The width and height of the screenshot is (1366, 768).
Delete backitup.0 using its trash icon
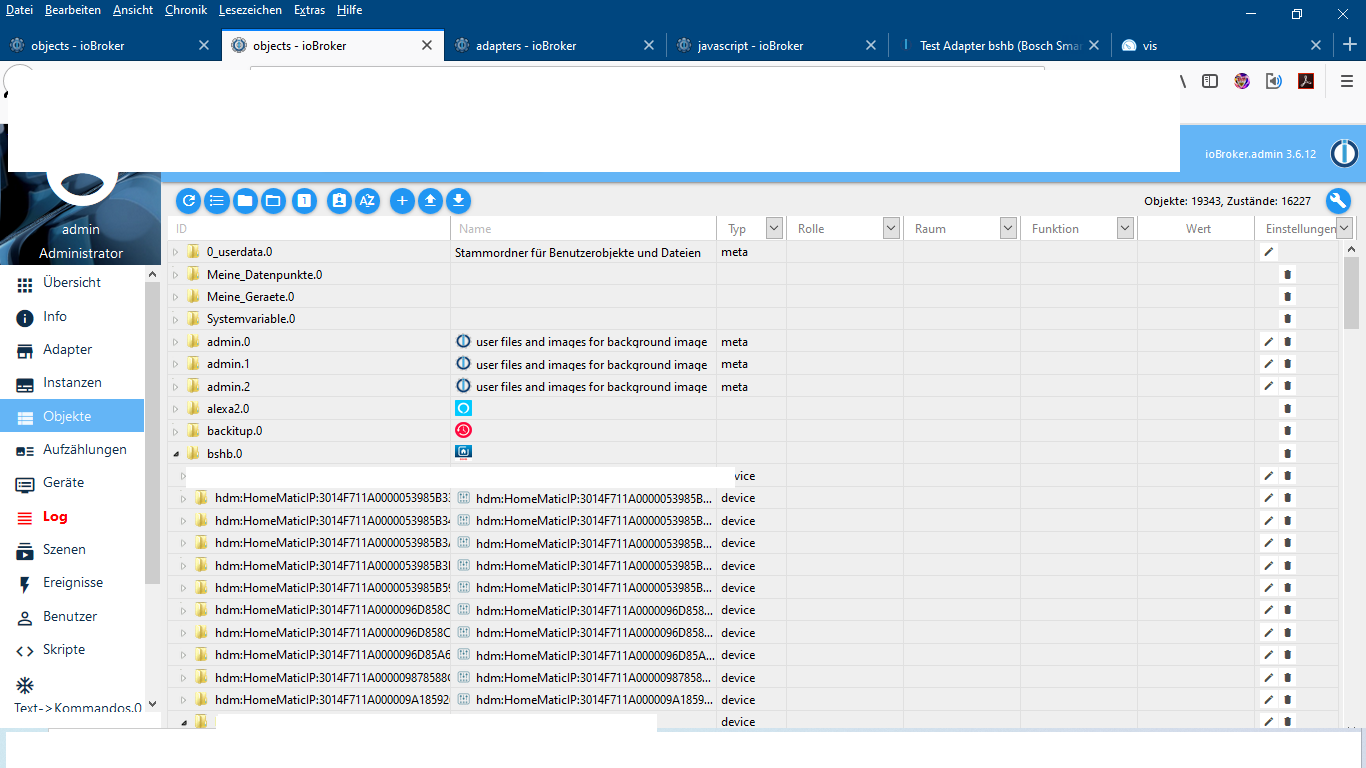point(1288,431)
